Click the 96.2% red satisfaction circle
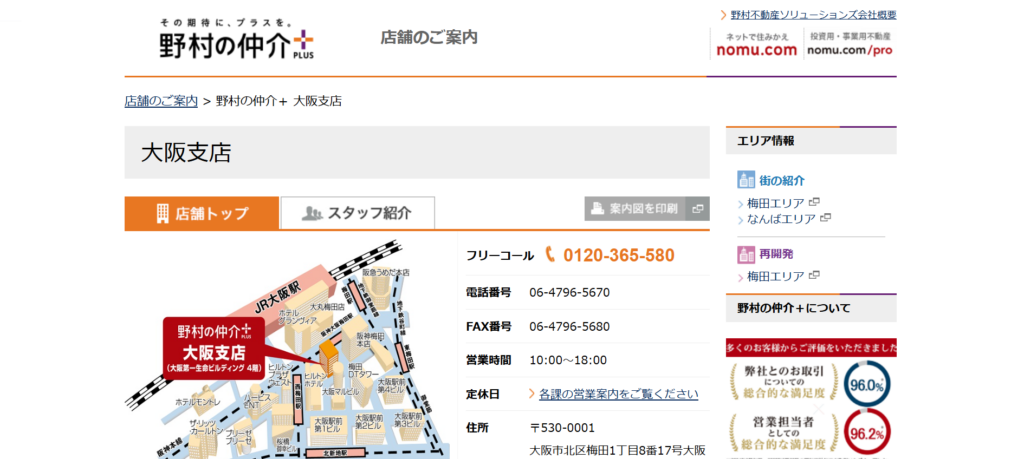The image size is (1024, 459). point(867,433)
